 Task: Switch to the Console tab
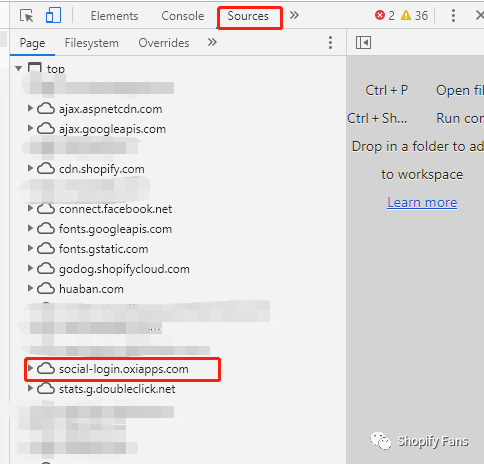tap(183, 16)
